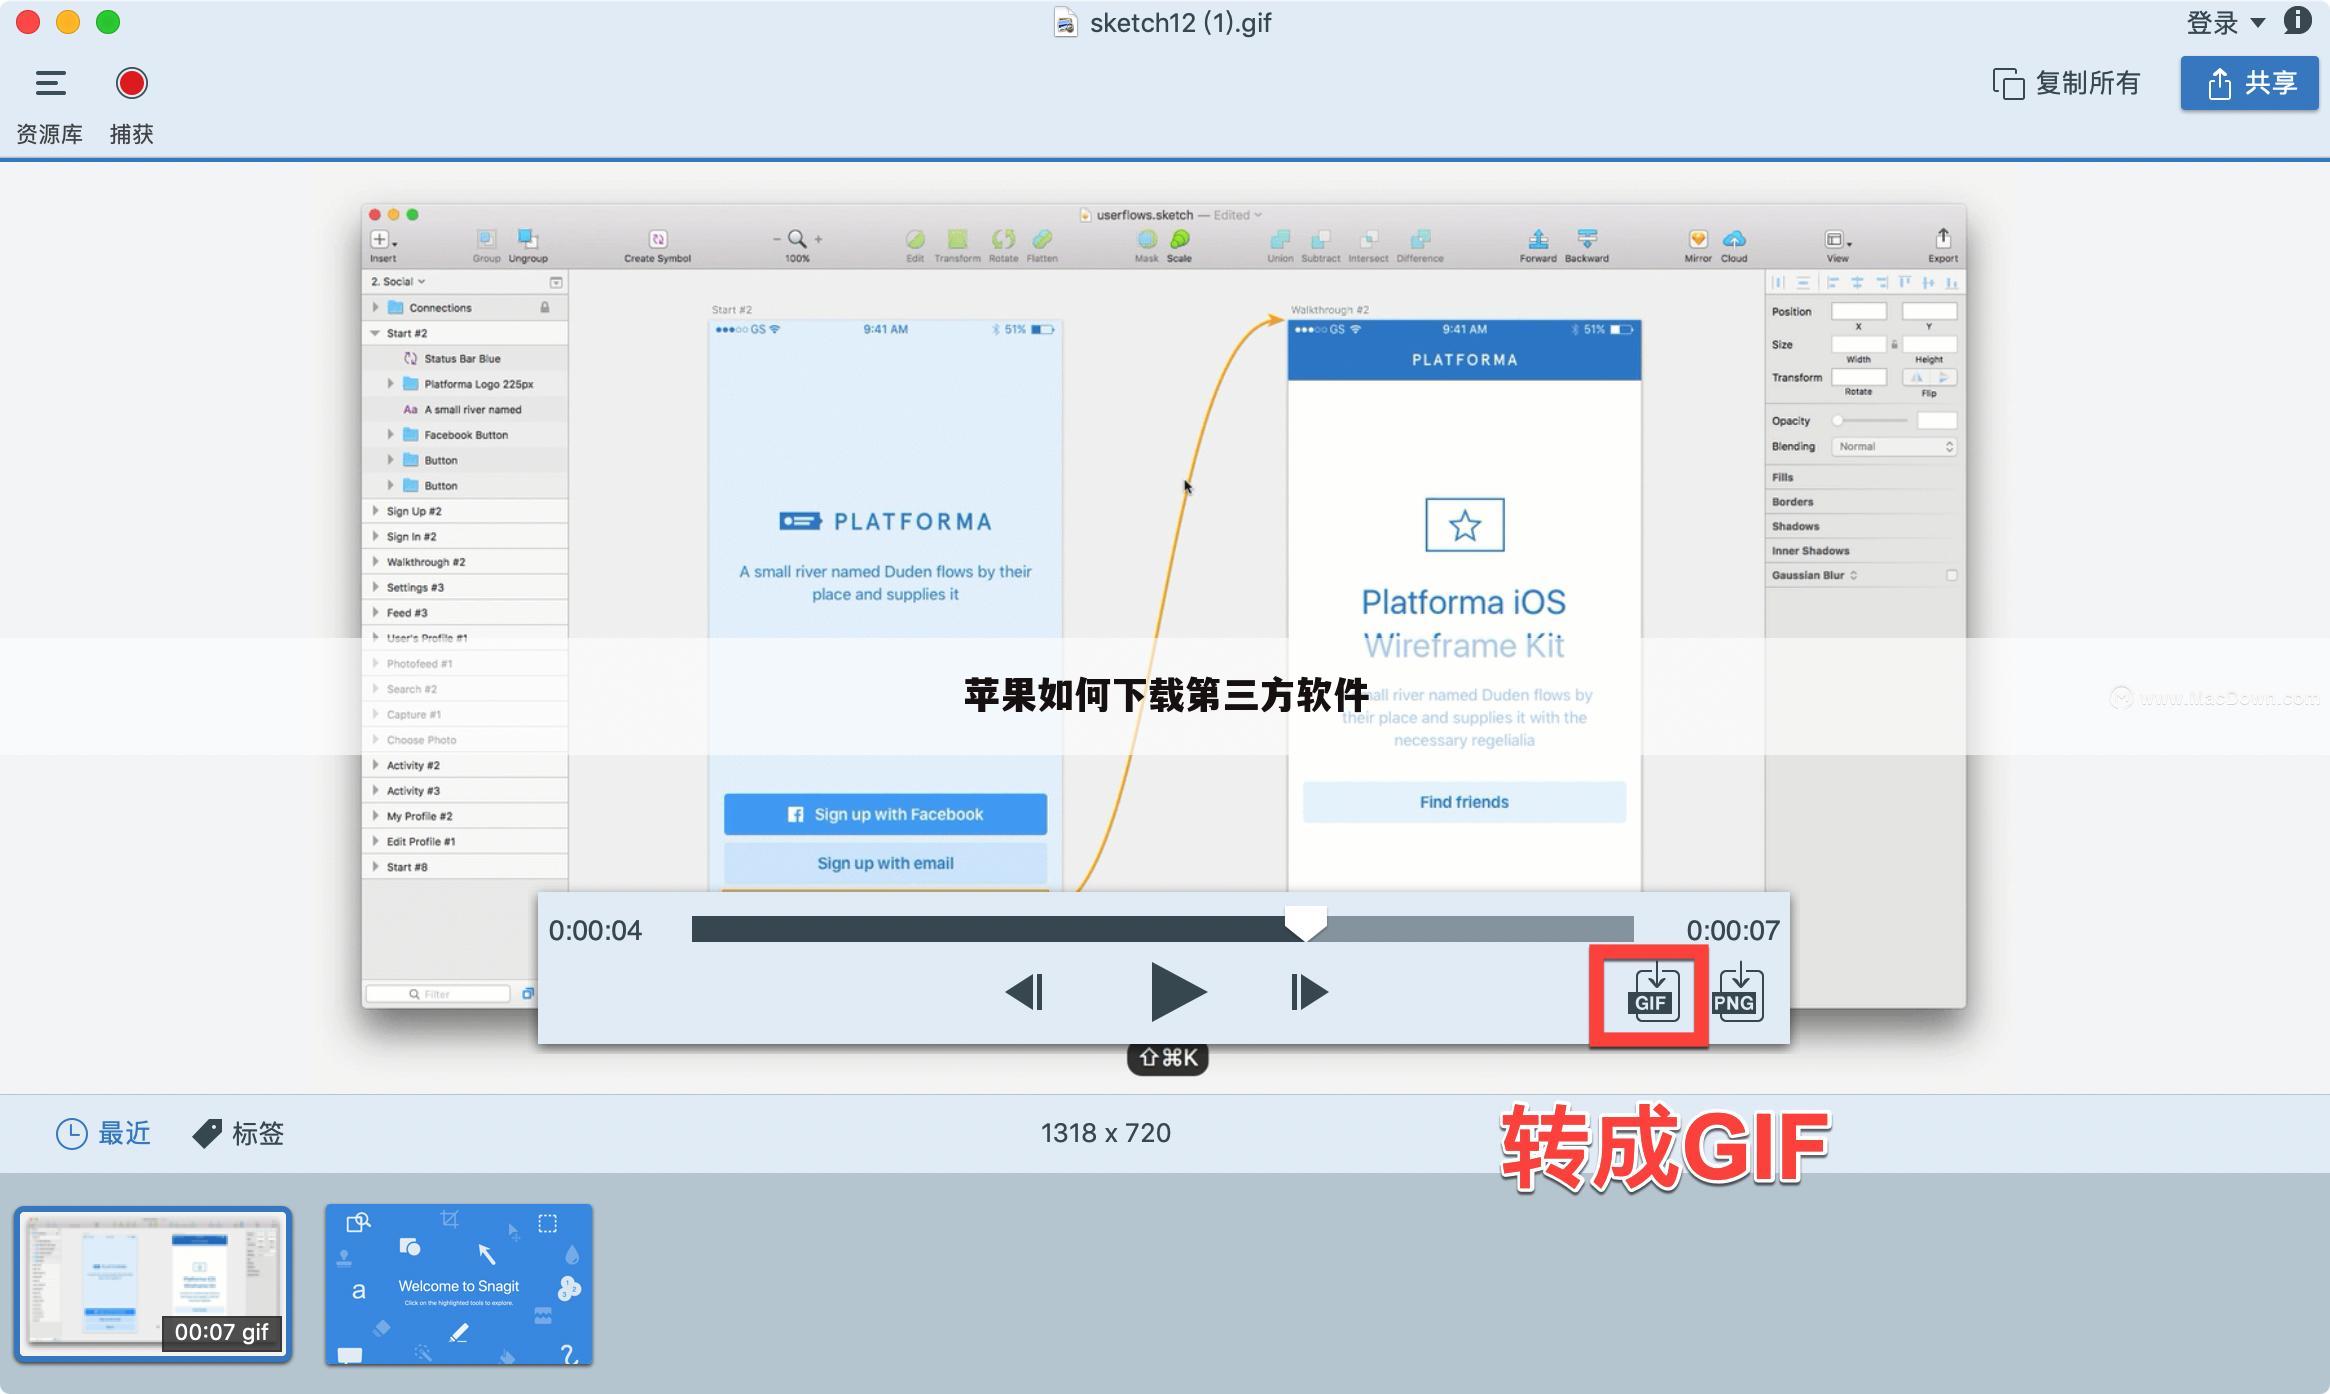Step back one frame in the player
Viewport: 2330px width, 1394px height.
click(x=1024, y=992)
